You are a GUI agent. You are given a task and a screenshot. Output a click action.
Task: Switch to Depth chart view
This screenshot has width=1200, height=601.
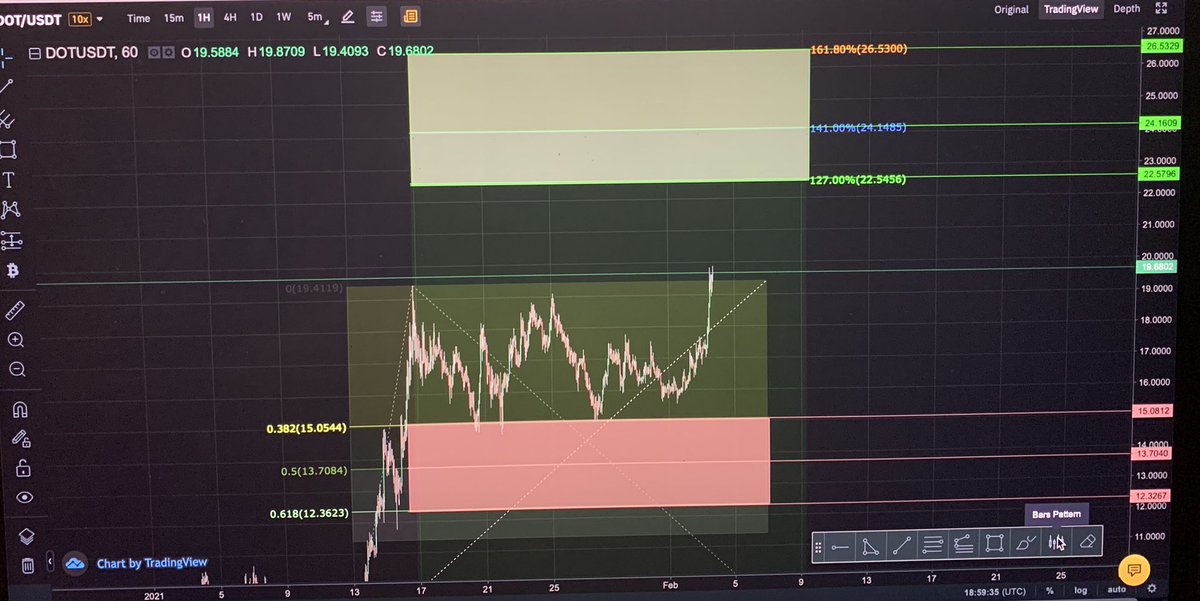[1126, 9]
